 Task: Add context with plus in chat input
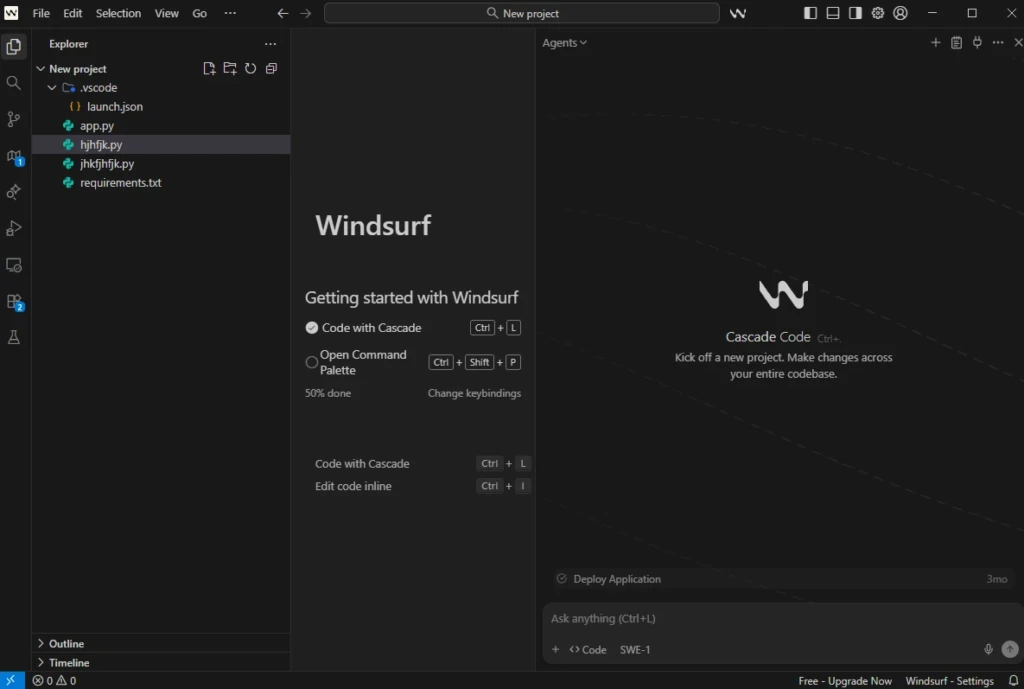pyautogui.click(x=555, y=650)
